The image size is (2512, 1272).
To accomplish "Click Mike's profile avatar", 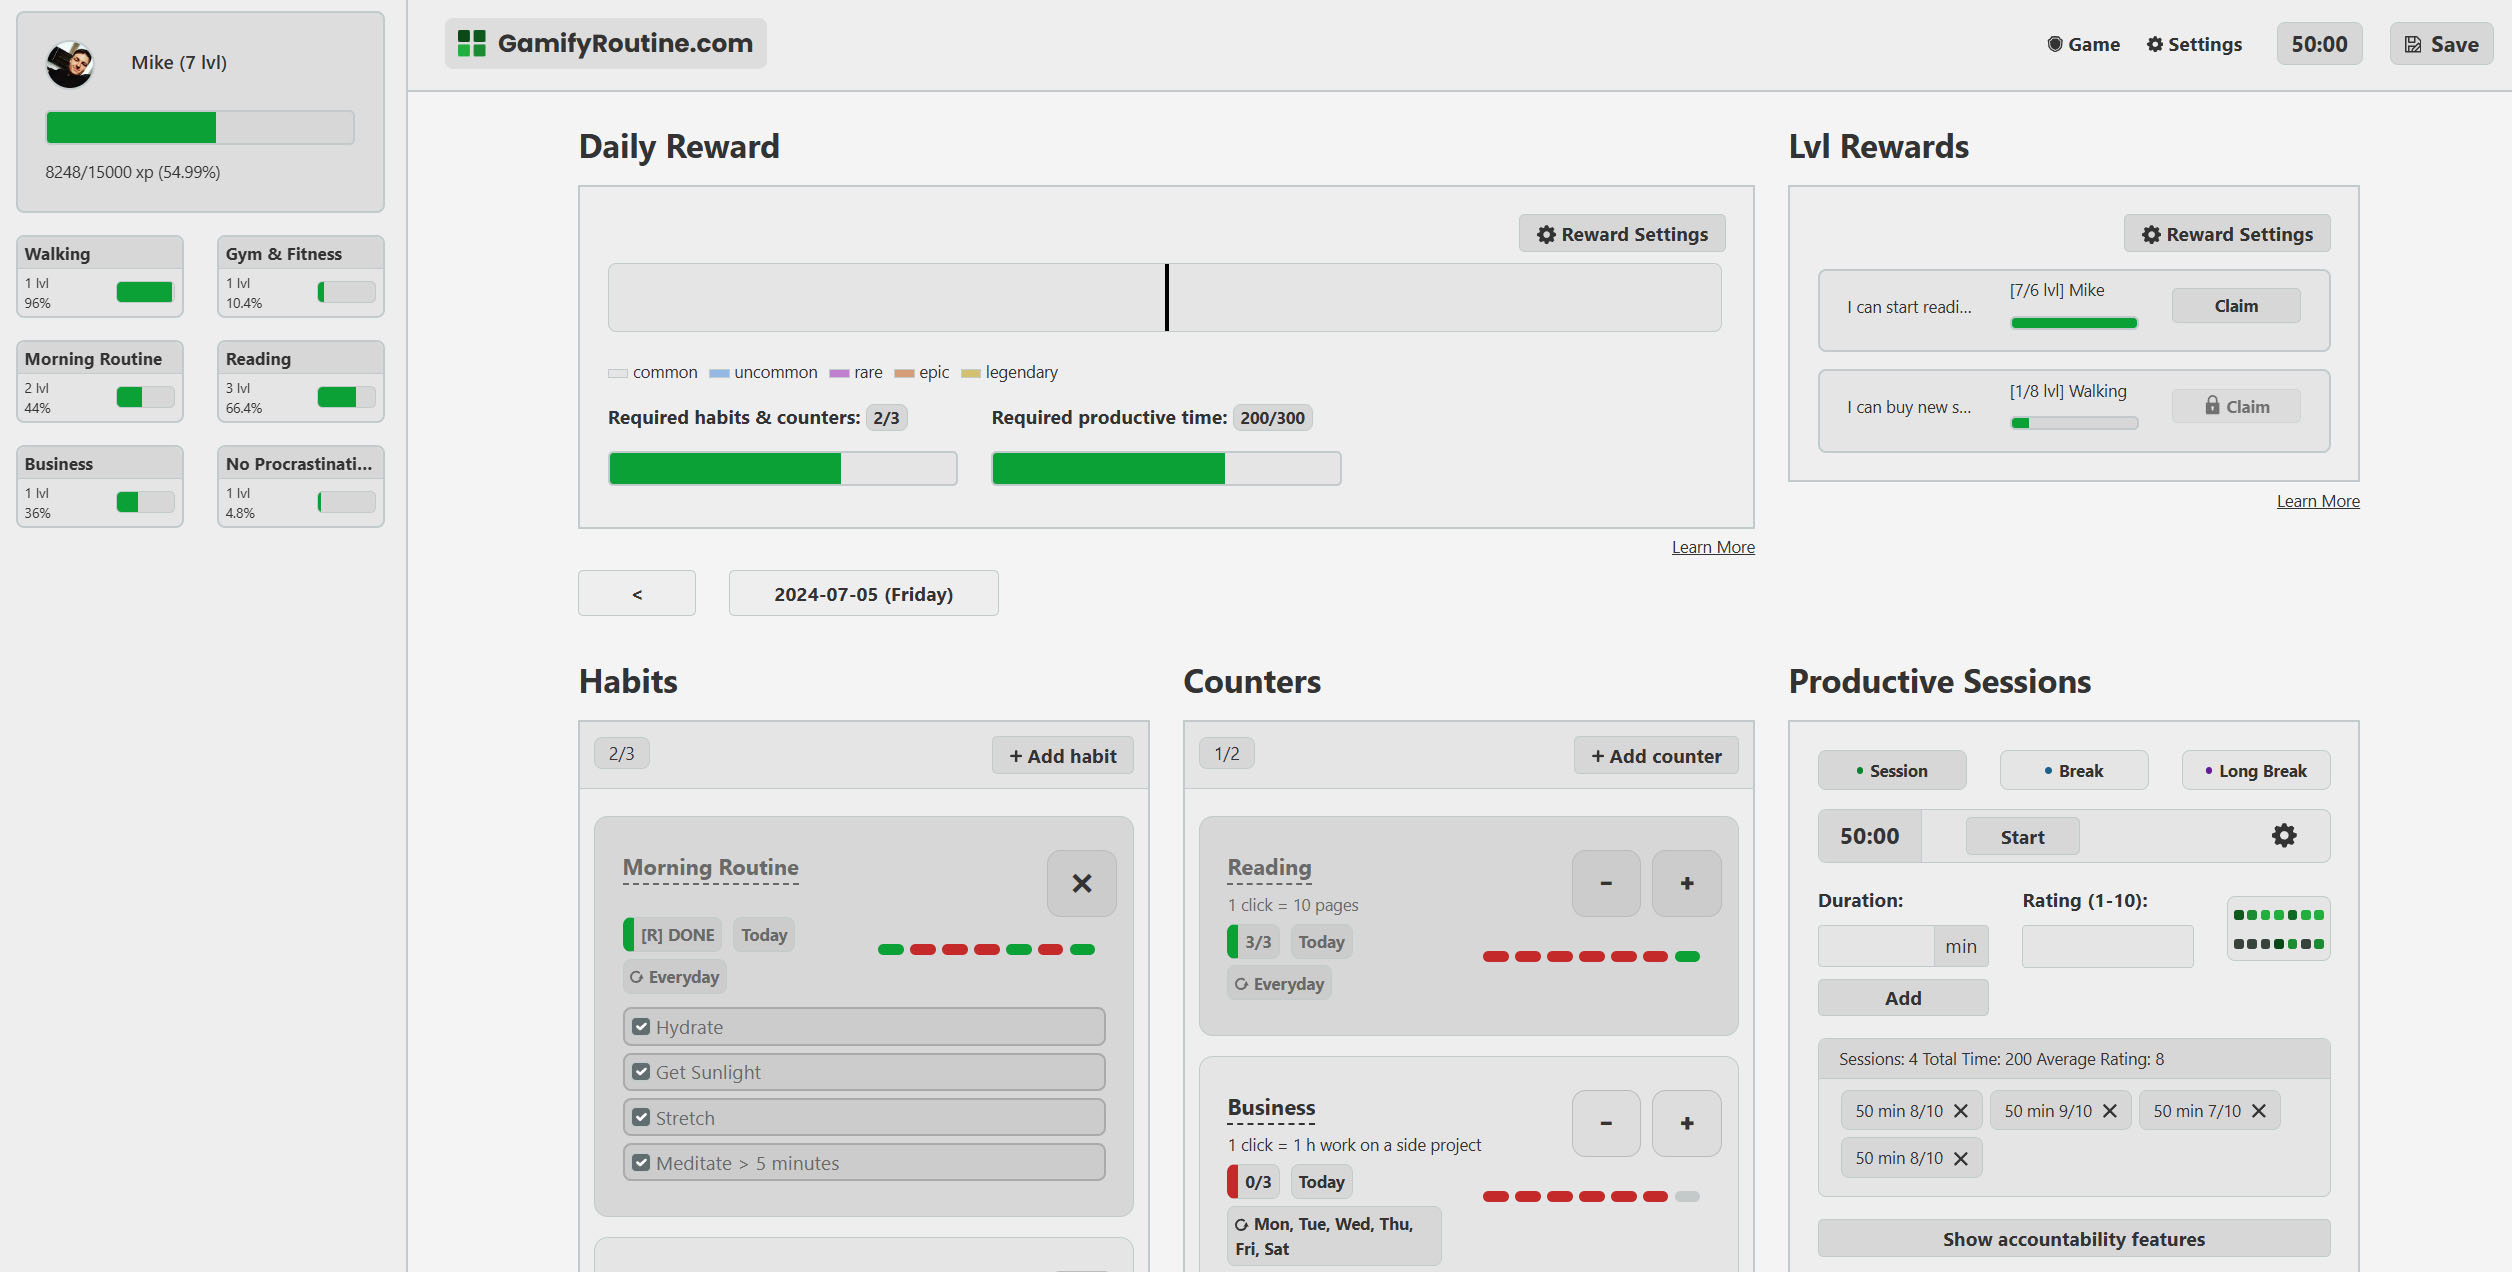I will click(x=70, y=63).
